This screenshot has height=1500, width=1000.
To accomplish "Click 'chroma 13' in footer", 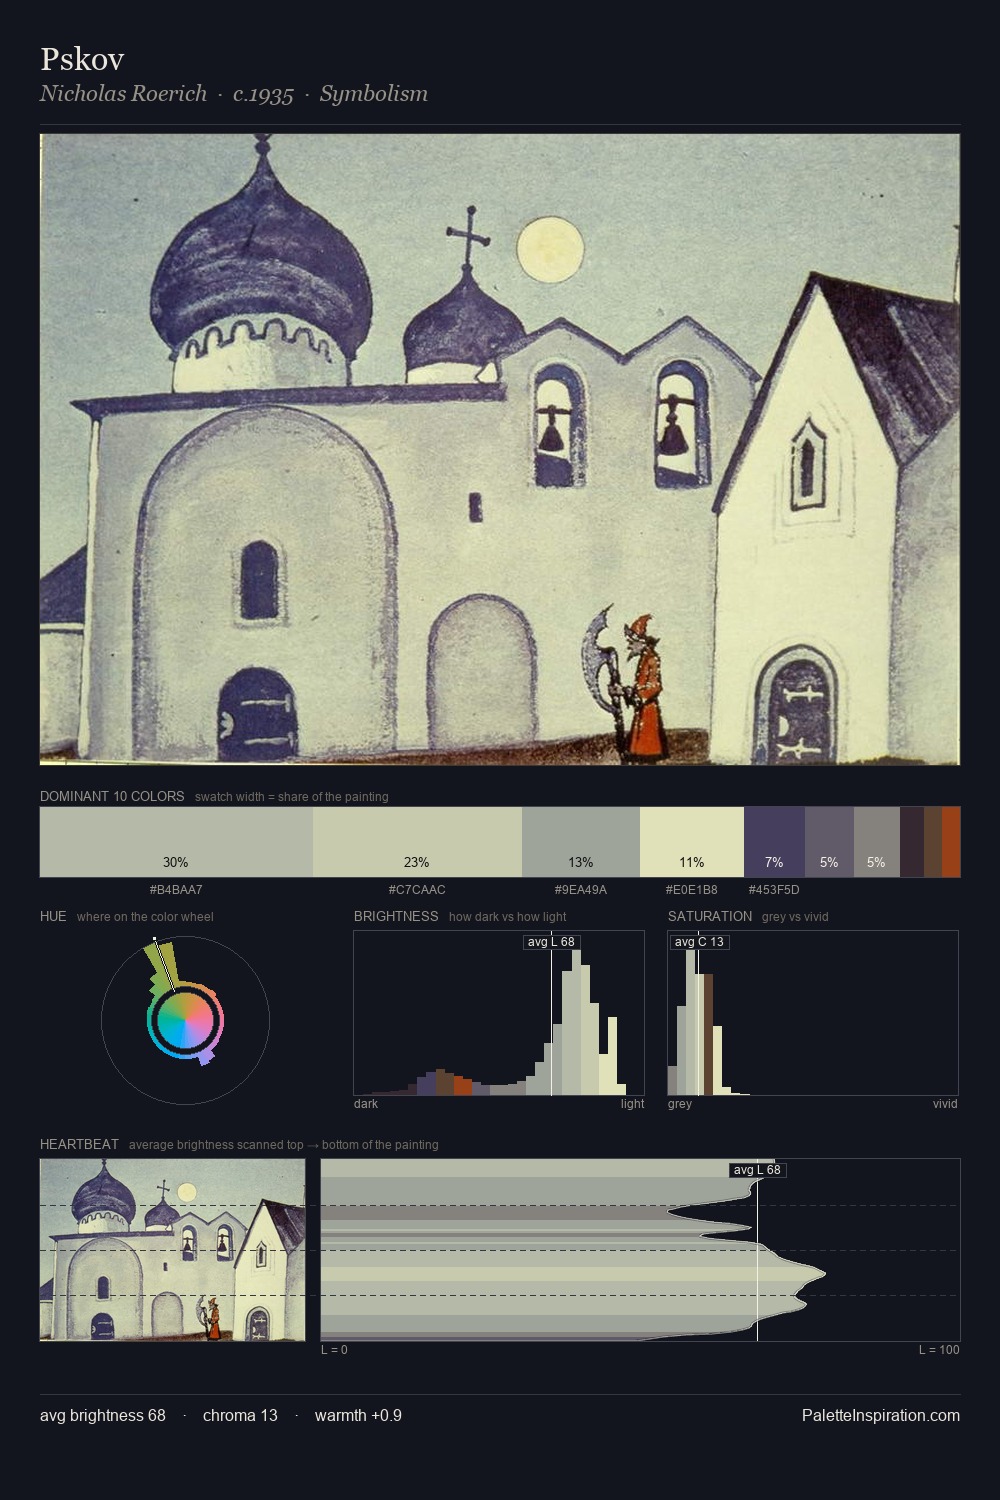I will tap(240, 1415).
